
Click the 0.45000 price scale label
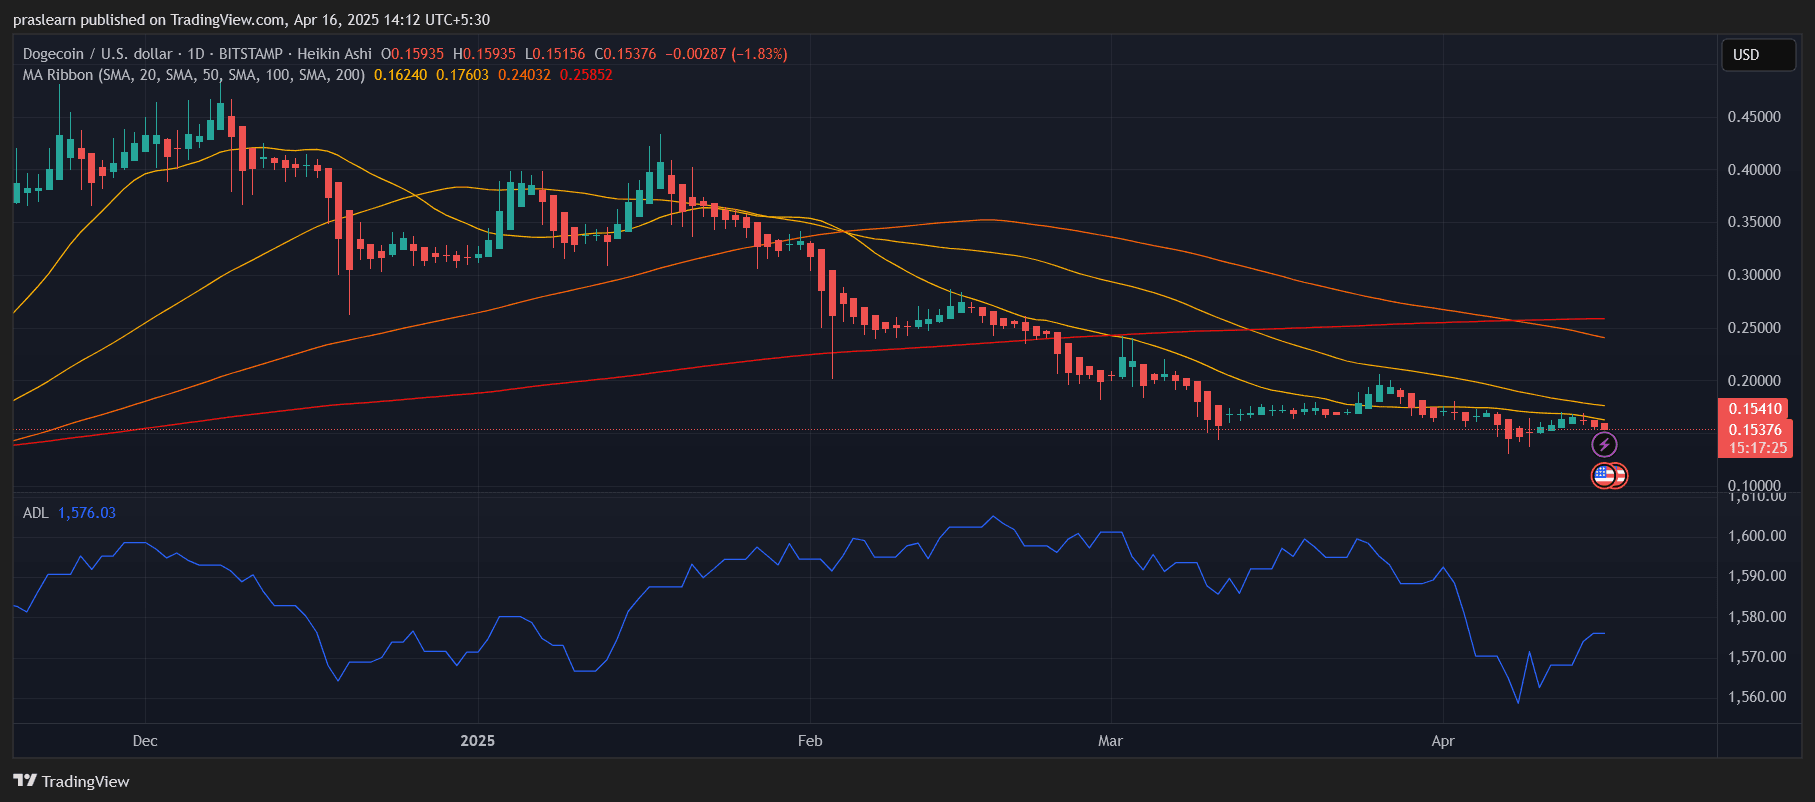[x=1754, y=117]
